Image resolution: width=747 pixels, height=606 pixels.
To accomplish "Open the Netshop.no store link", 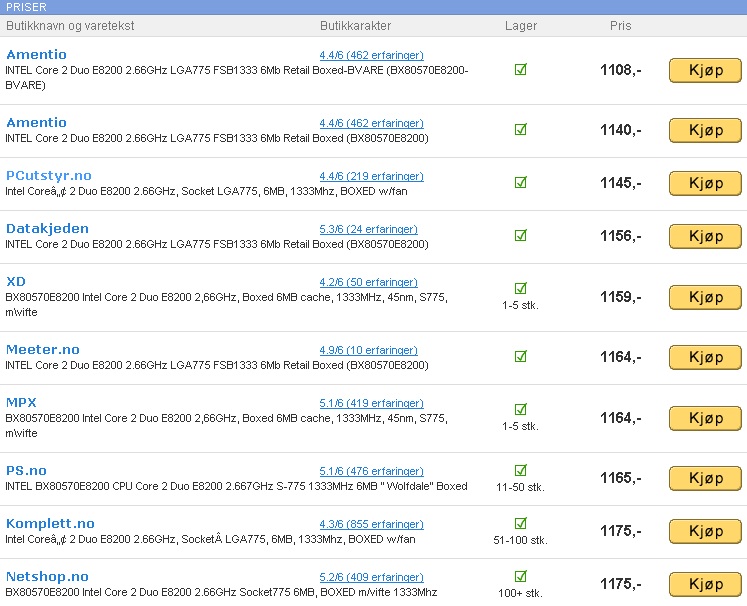I will click(47, 576).
